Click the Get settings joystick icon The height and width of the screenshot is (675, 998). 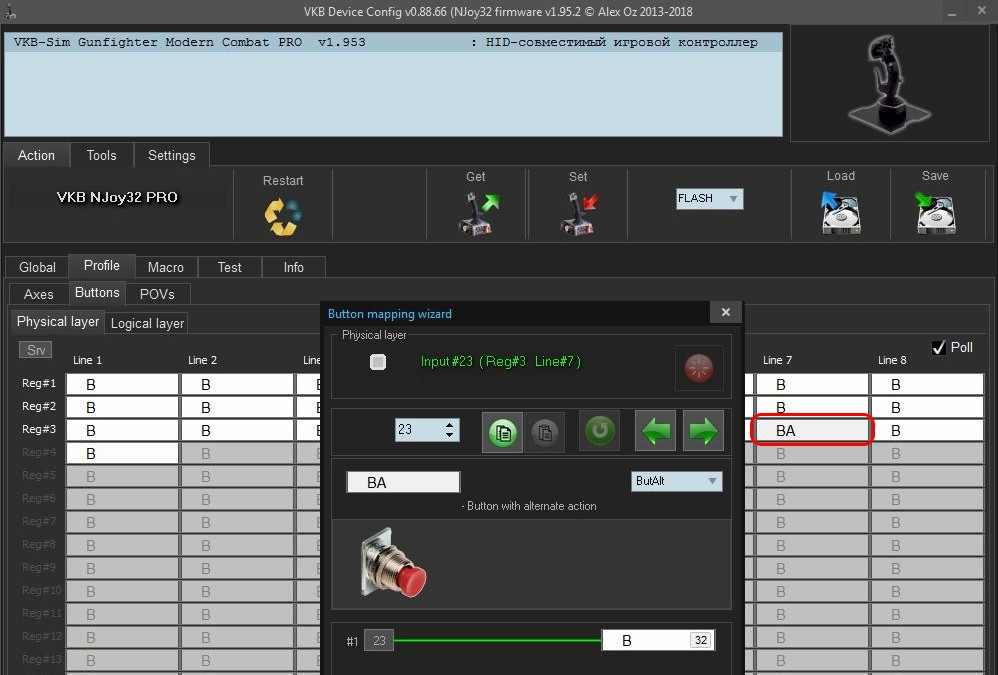[478, 214]
